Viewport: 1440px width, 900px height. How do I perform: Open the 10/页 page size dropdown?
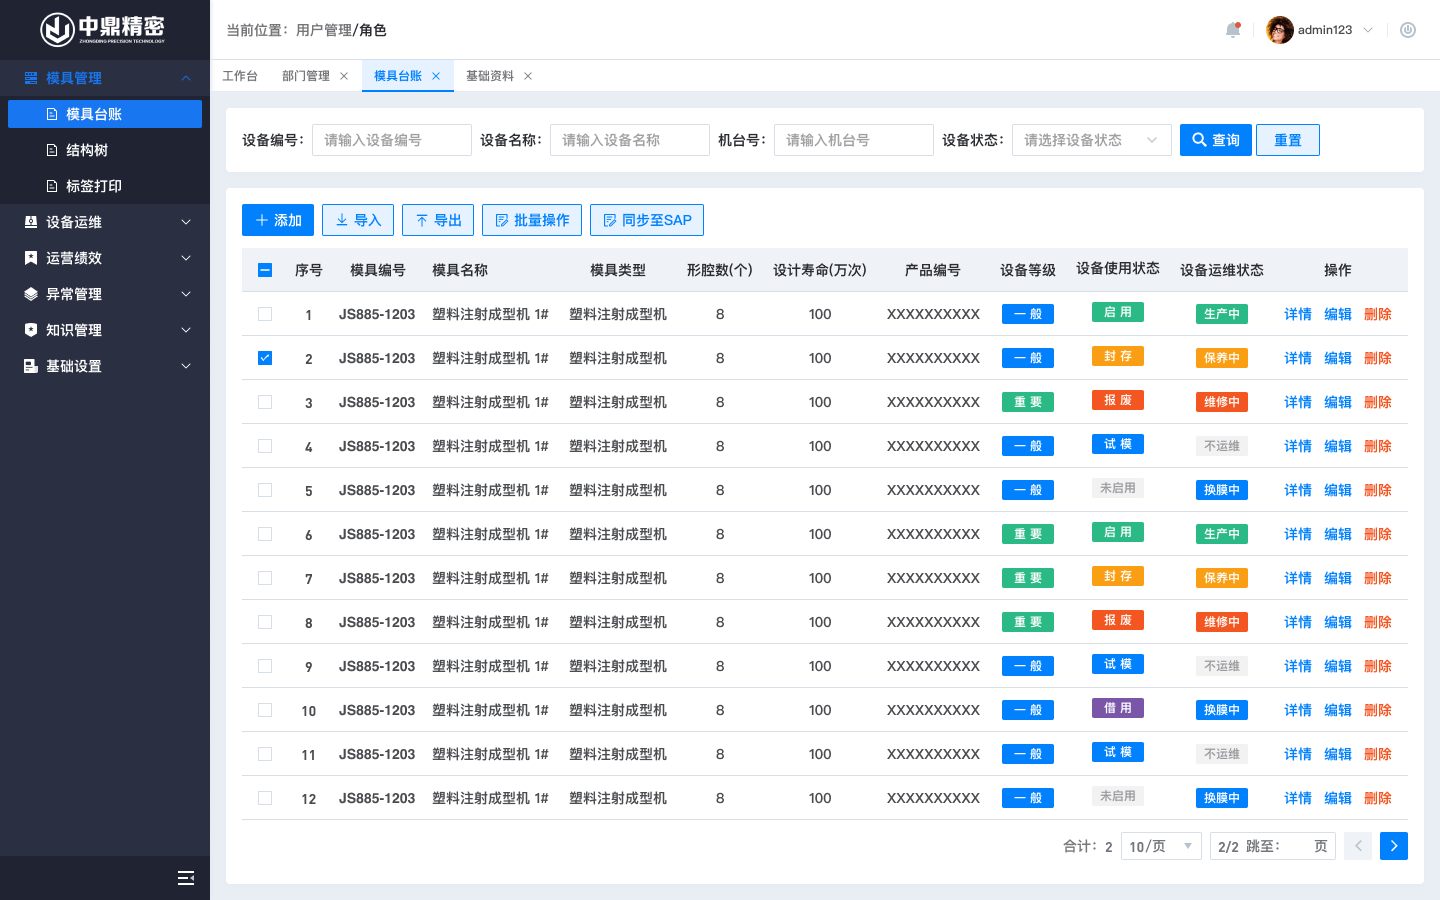pos(1160,846)
